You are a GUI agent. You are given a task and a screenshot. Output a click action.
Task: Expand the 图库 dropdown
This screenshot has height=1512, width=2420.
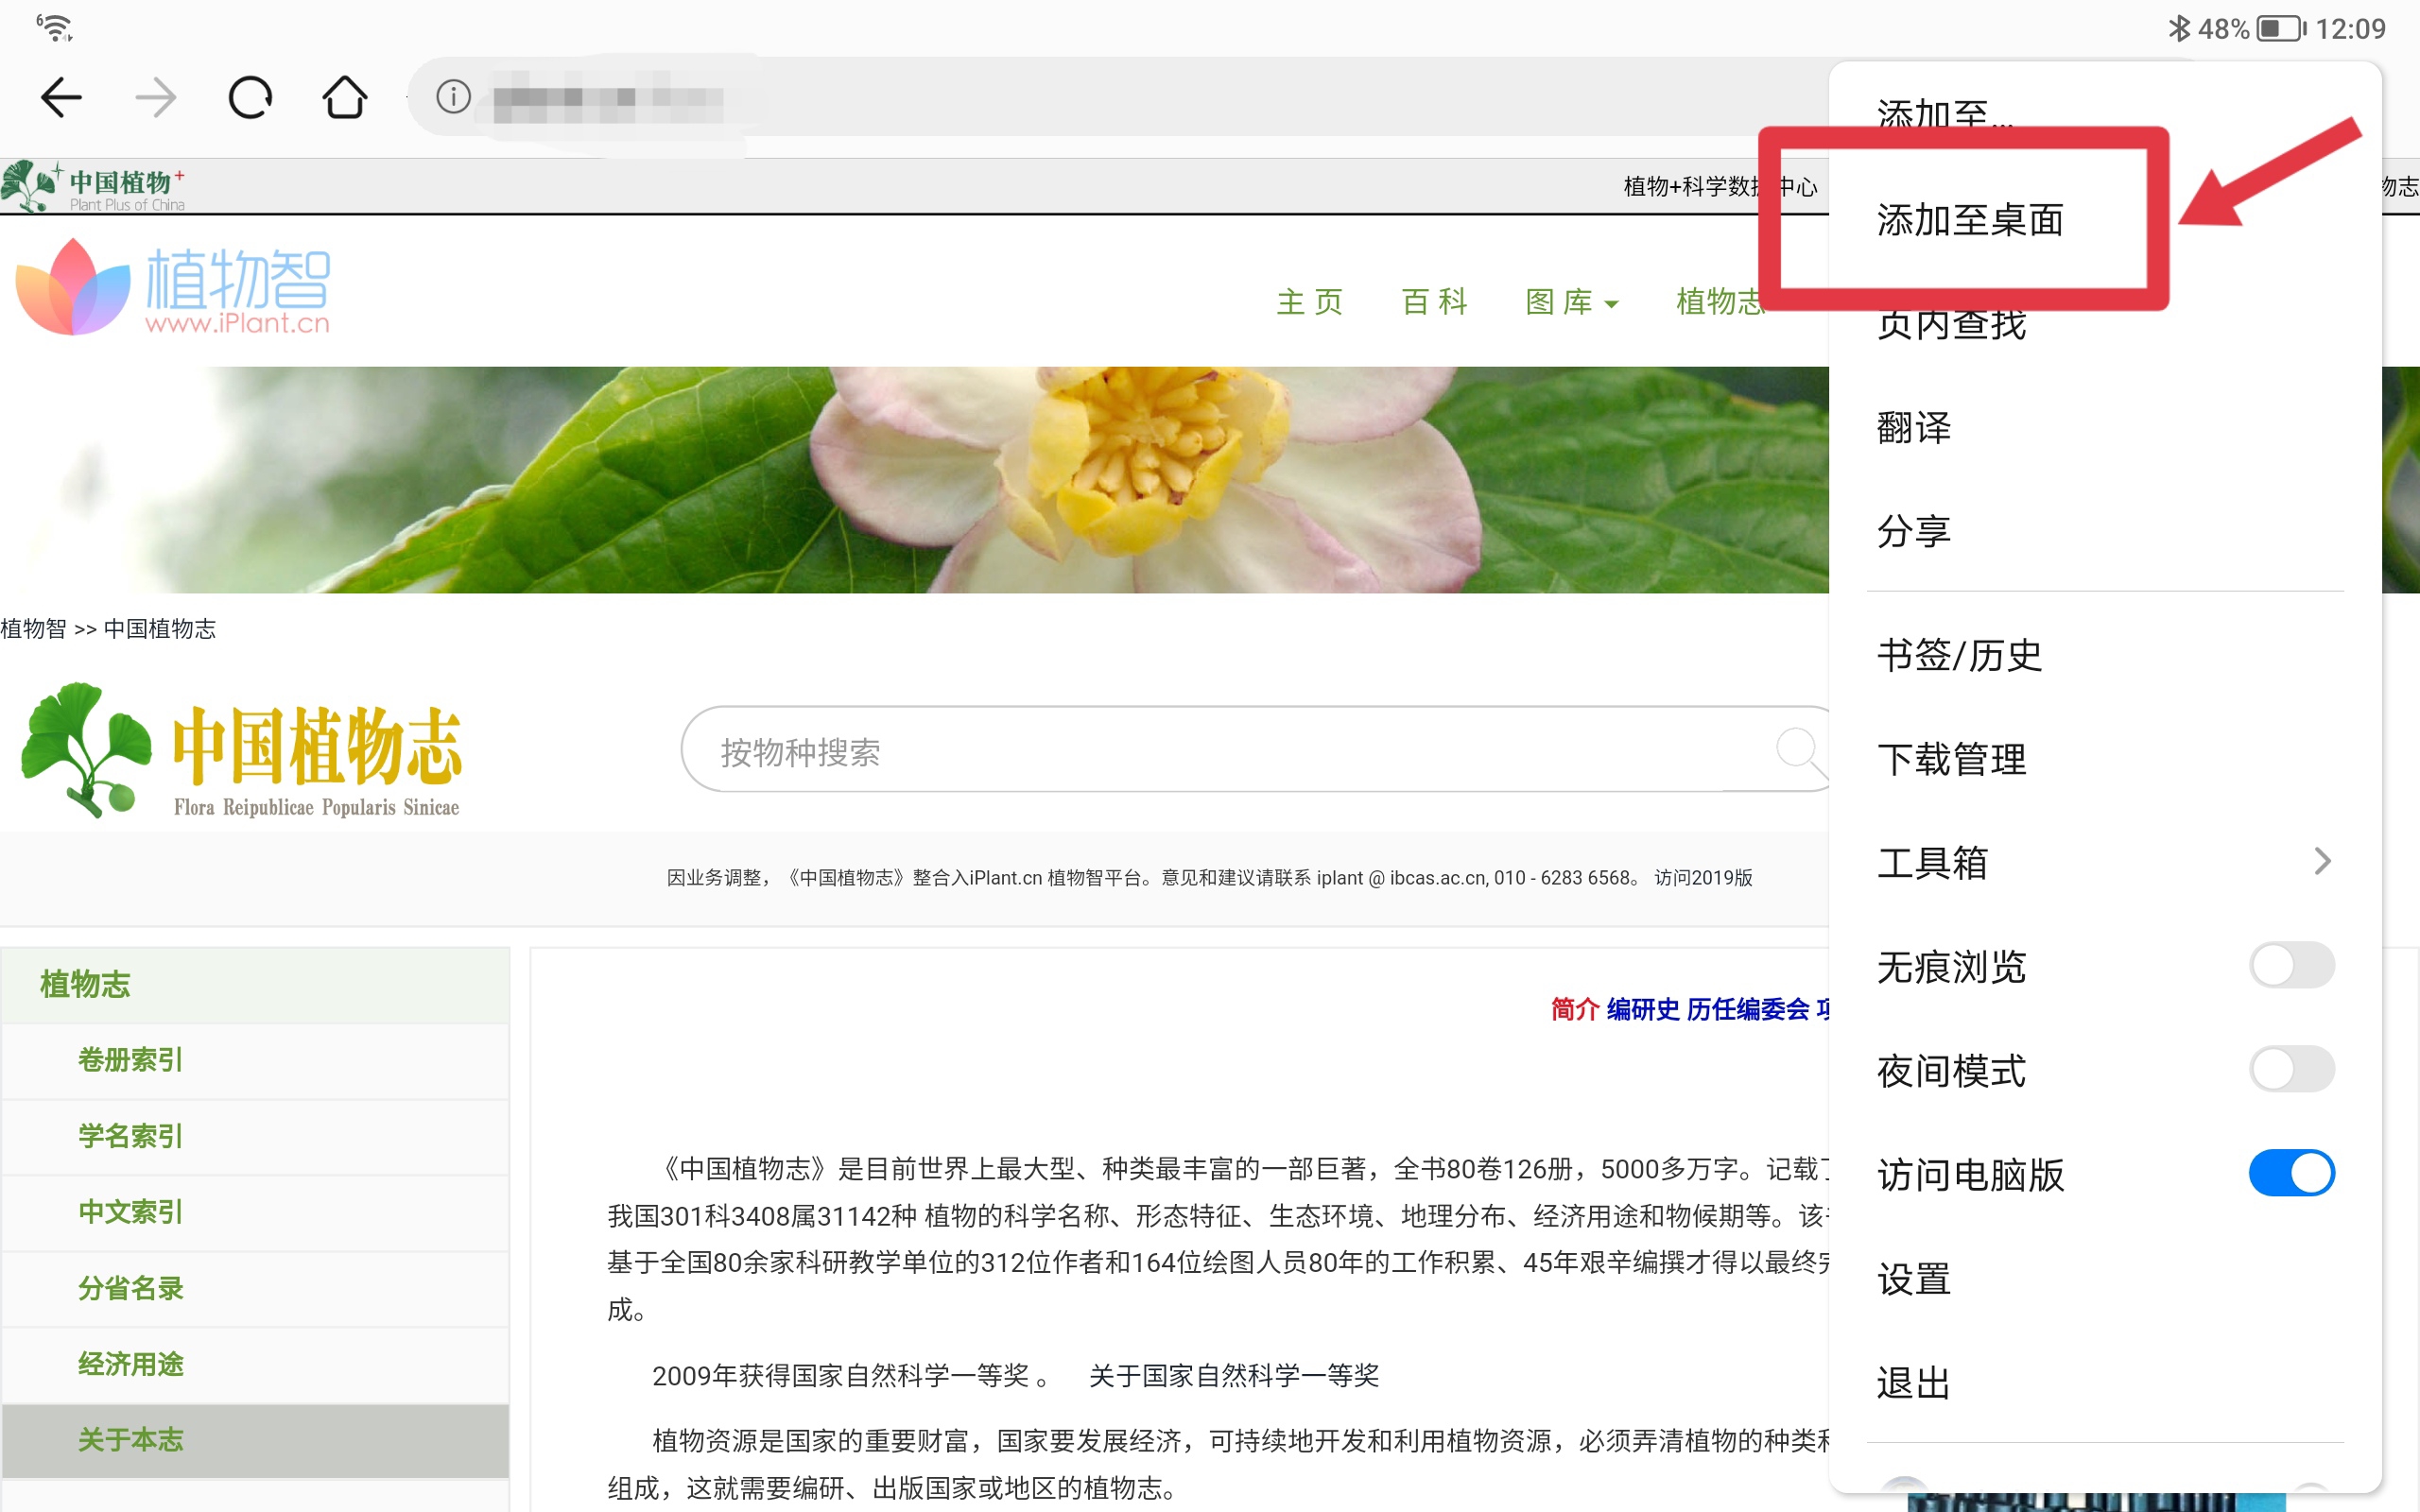pyautogui.click(x=1571, y=301)
